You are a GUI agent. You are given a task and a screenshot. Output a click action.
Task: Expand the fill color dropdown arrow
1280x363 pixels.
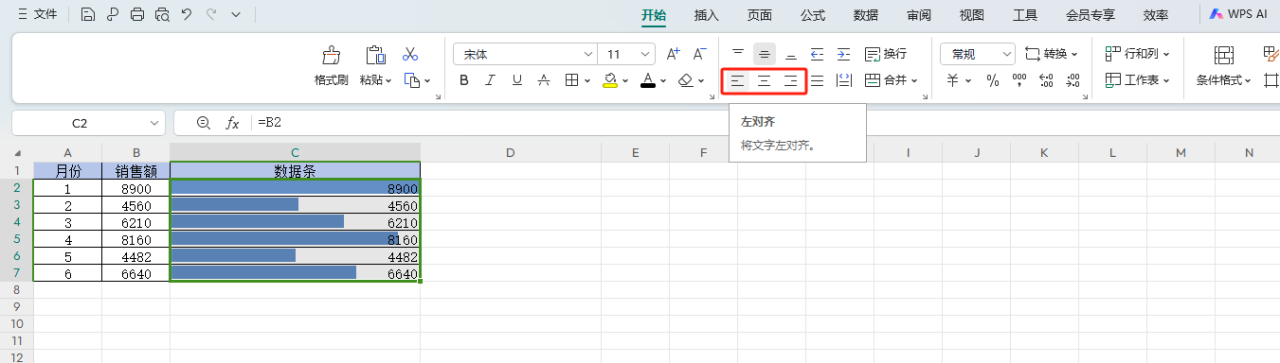coord(626,80)
